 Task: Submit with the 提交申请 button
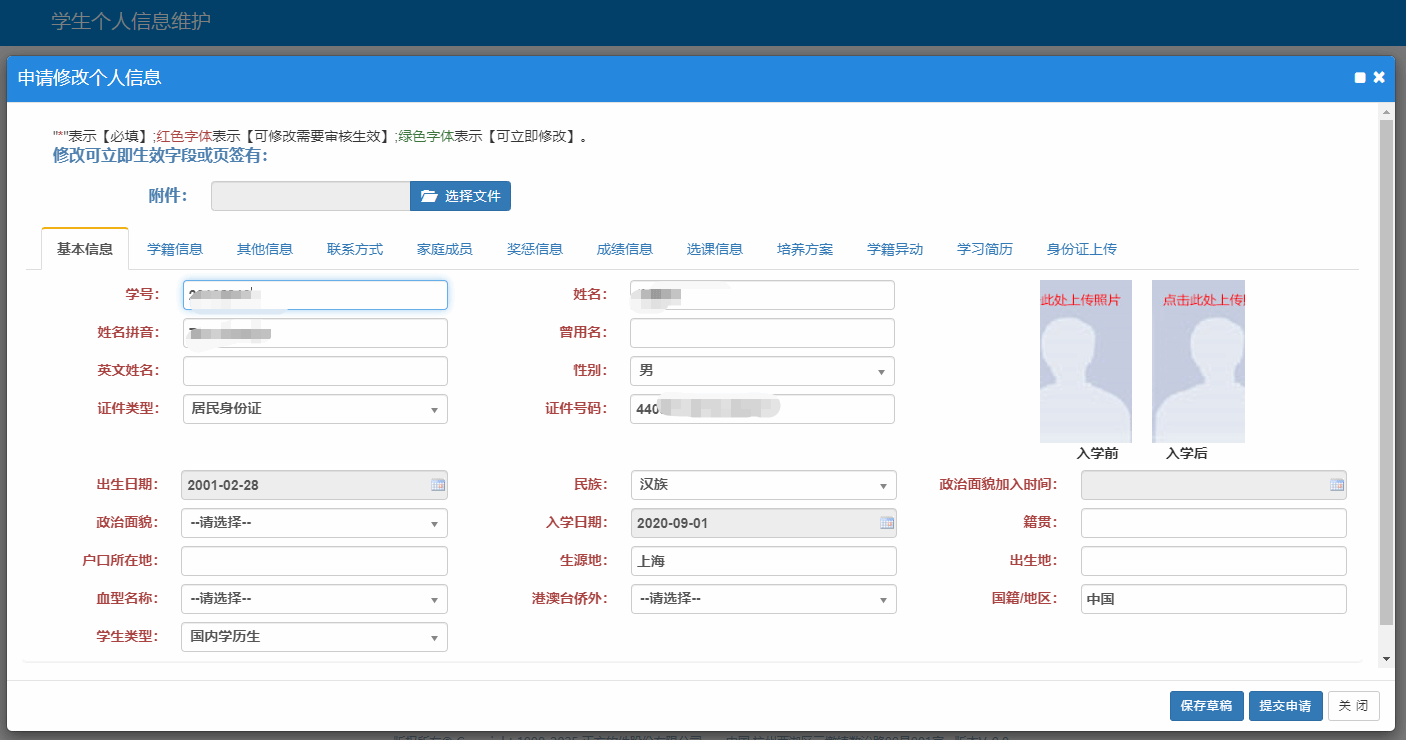[1285, 706]
